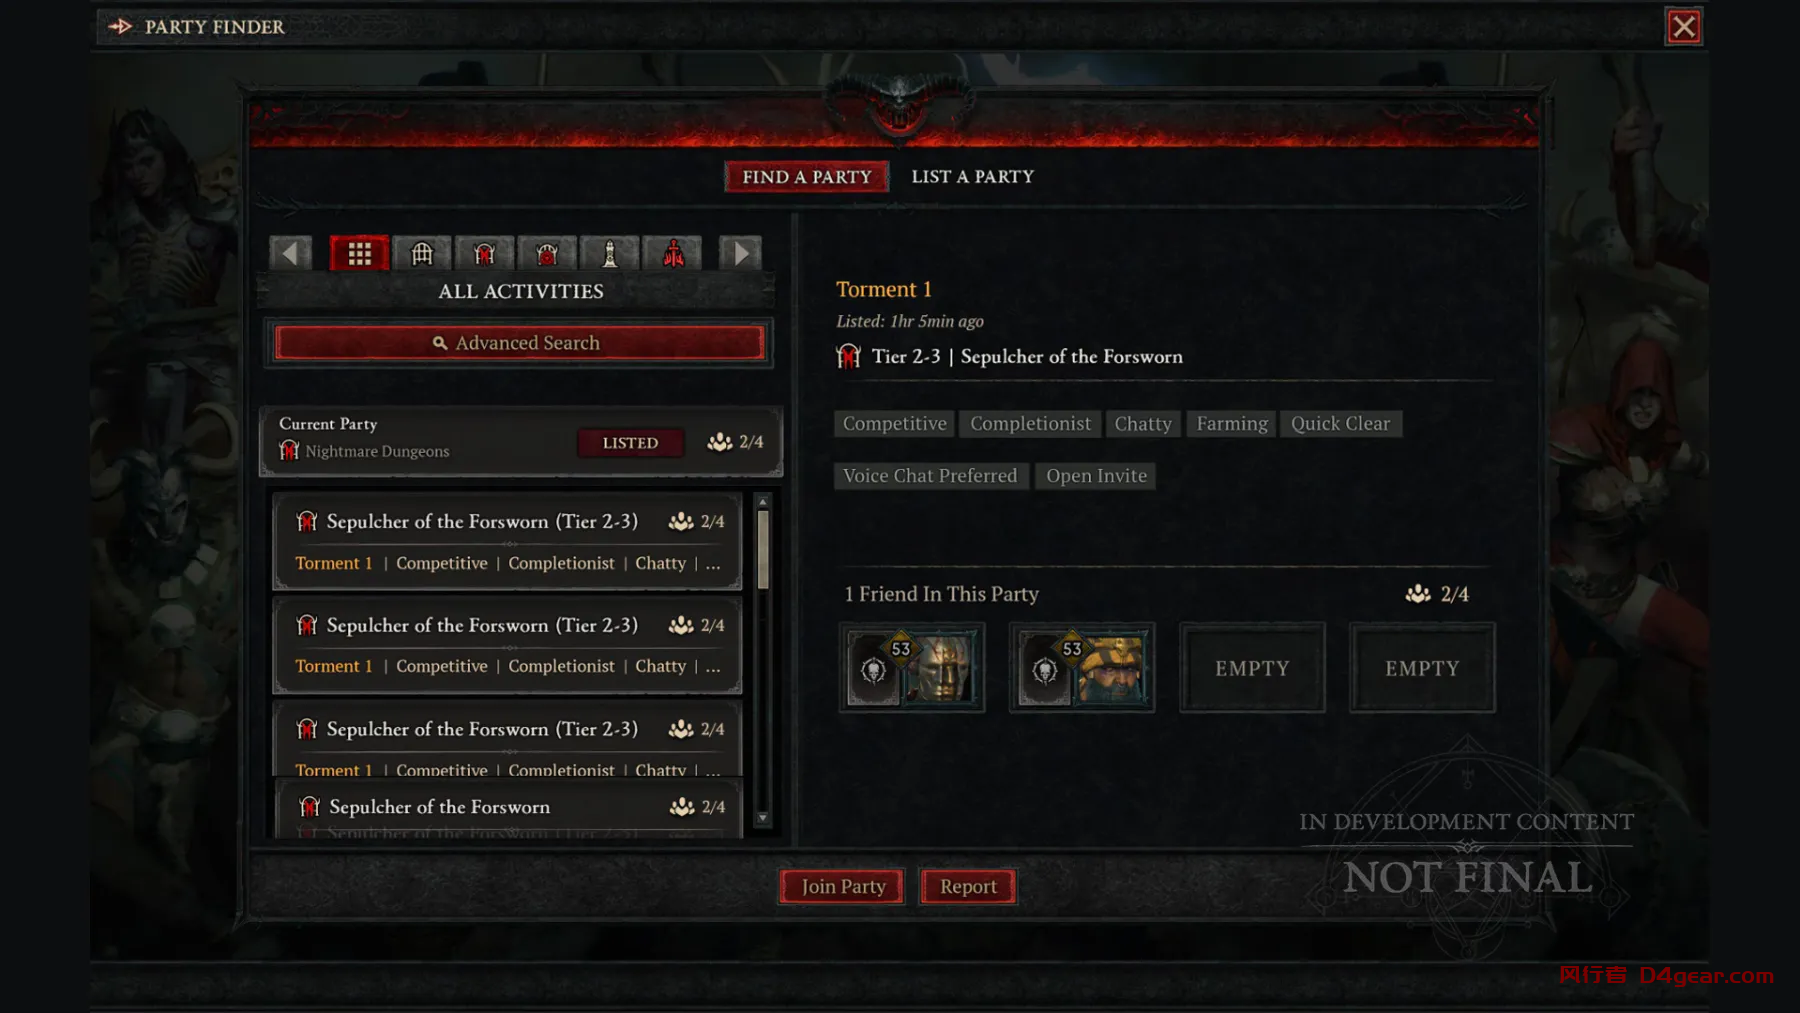
Task: Select first Sepulcher of the Forsworn listing
Action: [508, 541]
